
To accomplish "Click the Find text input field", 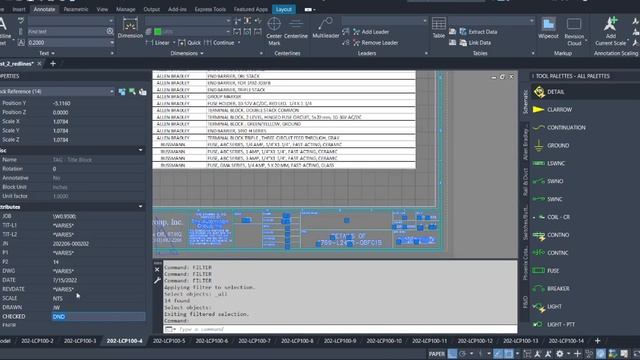I will [66, 31].
